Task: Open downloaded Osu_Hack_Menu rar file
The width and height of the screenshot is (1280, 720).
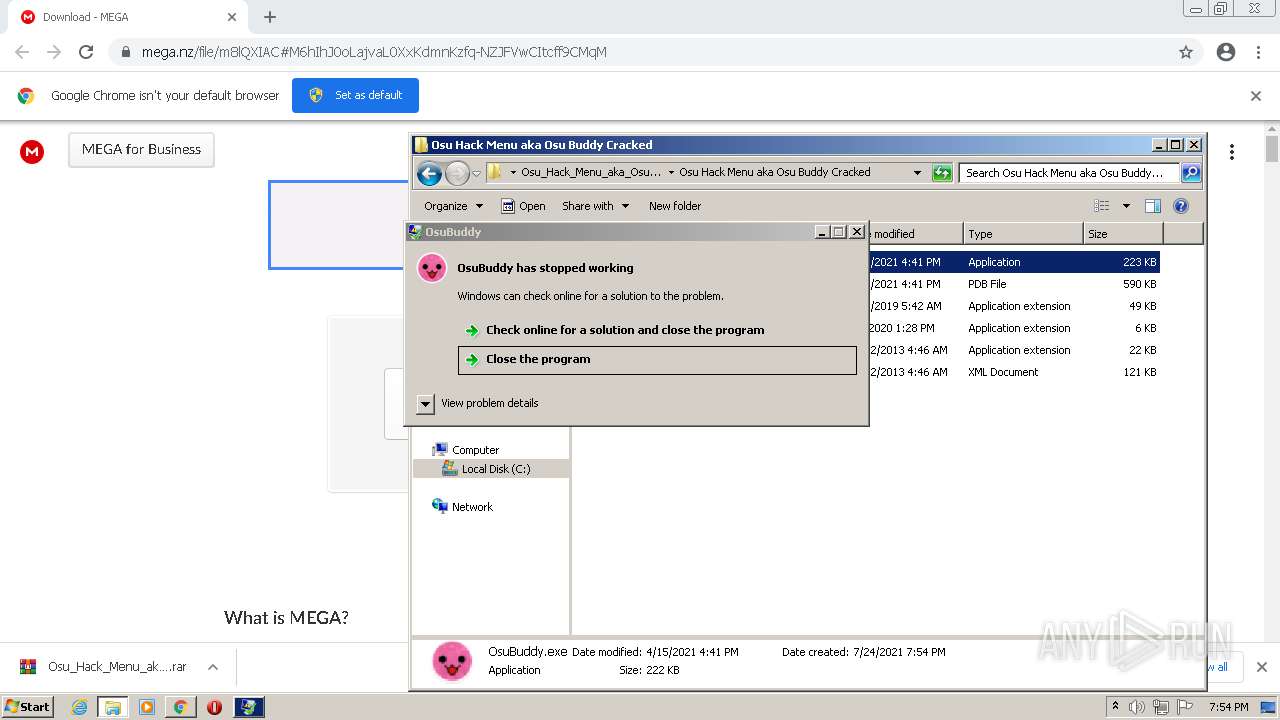Action: coord(105,667)
